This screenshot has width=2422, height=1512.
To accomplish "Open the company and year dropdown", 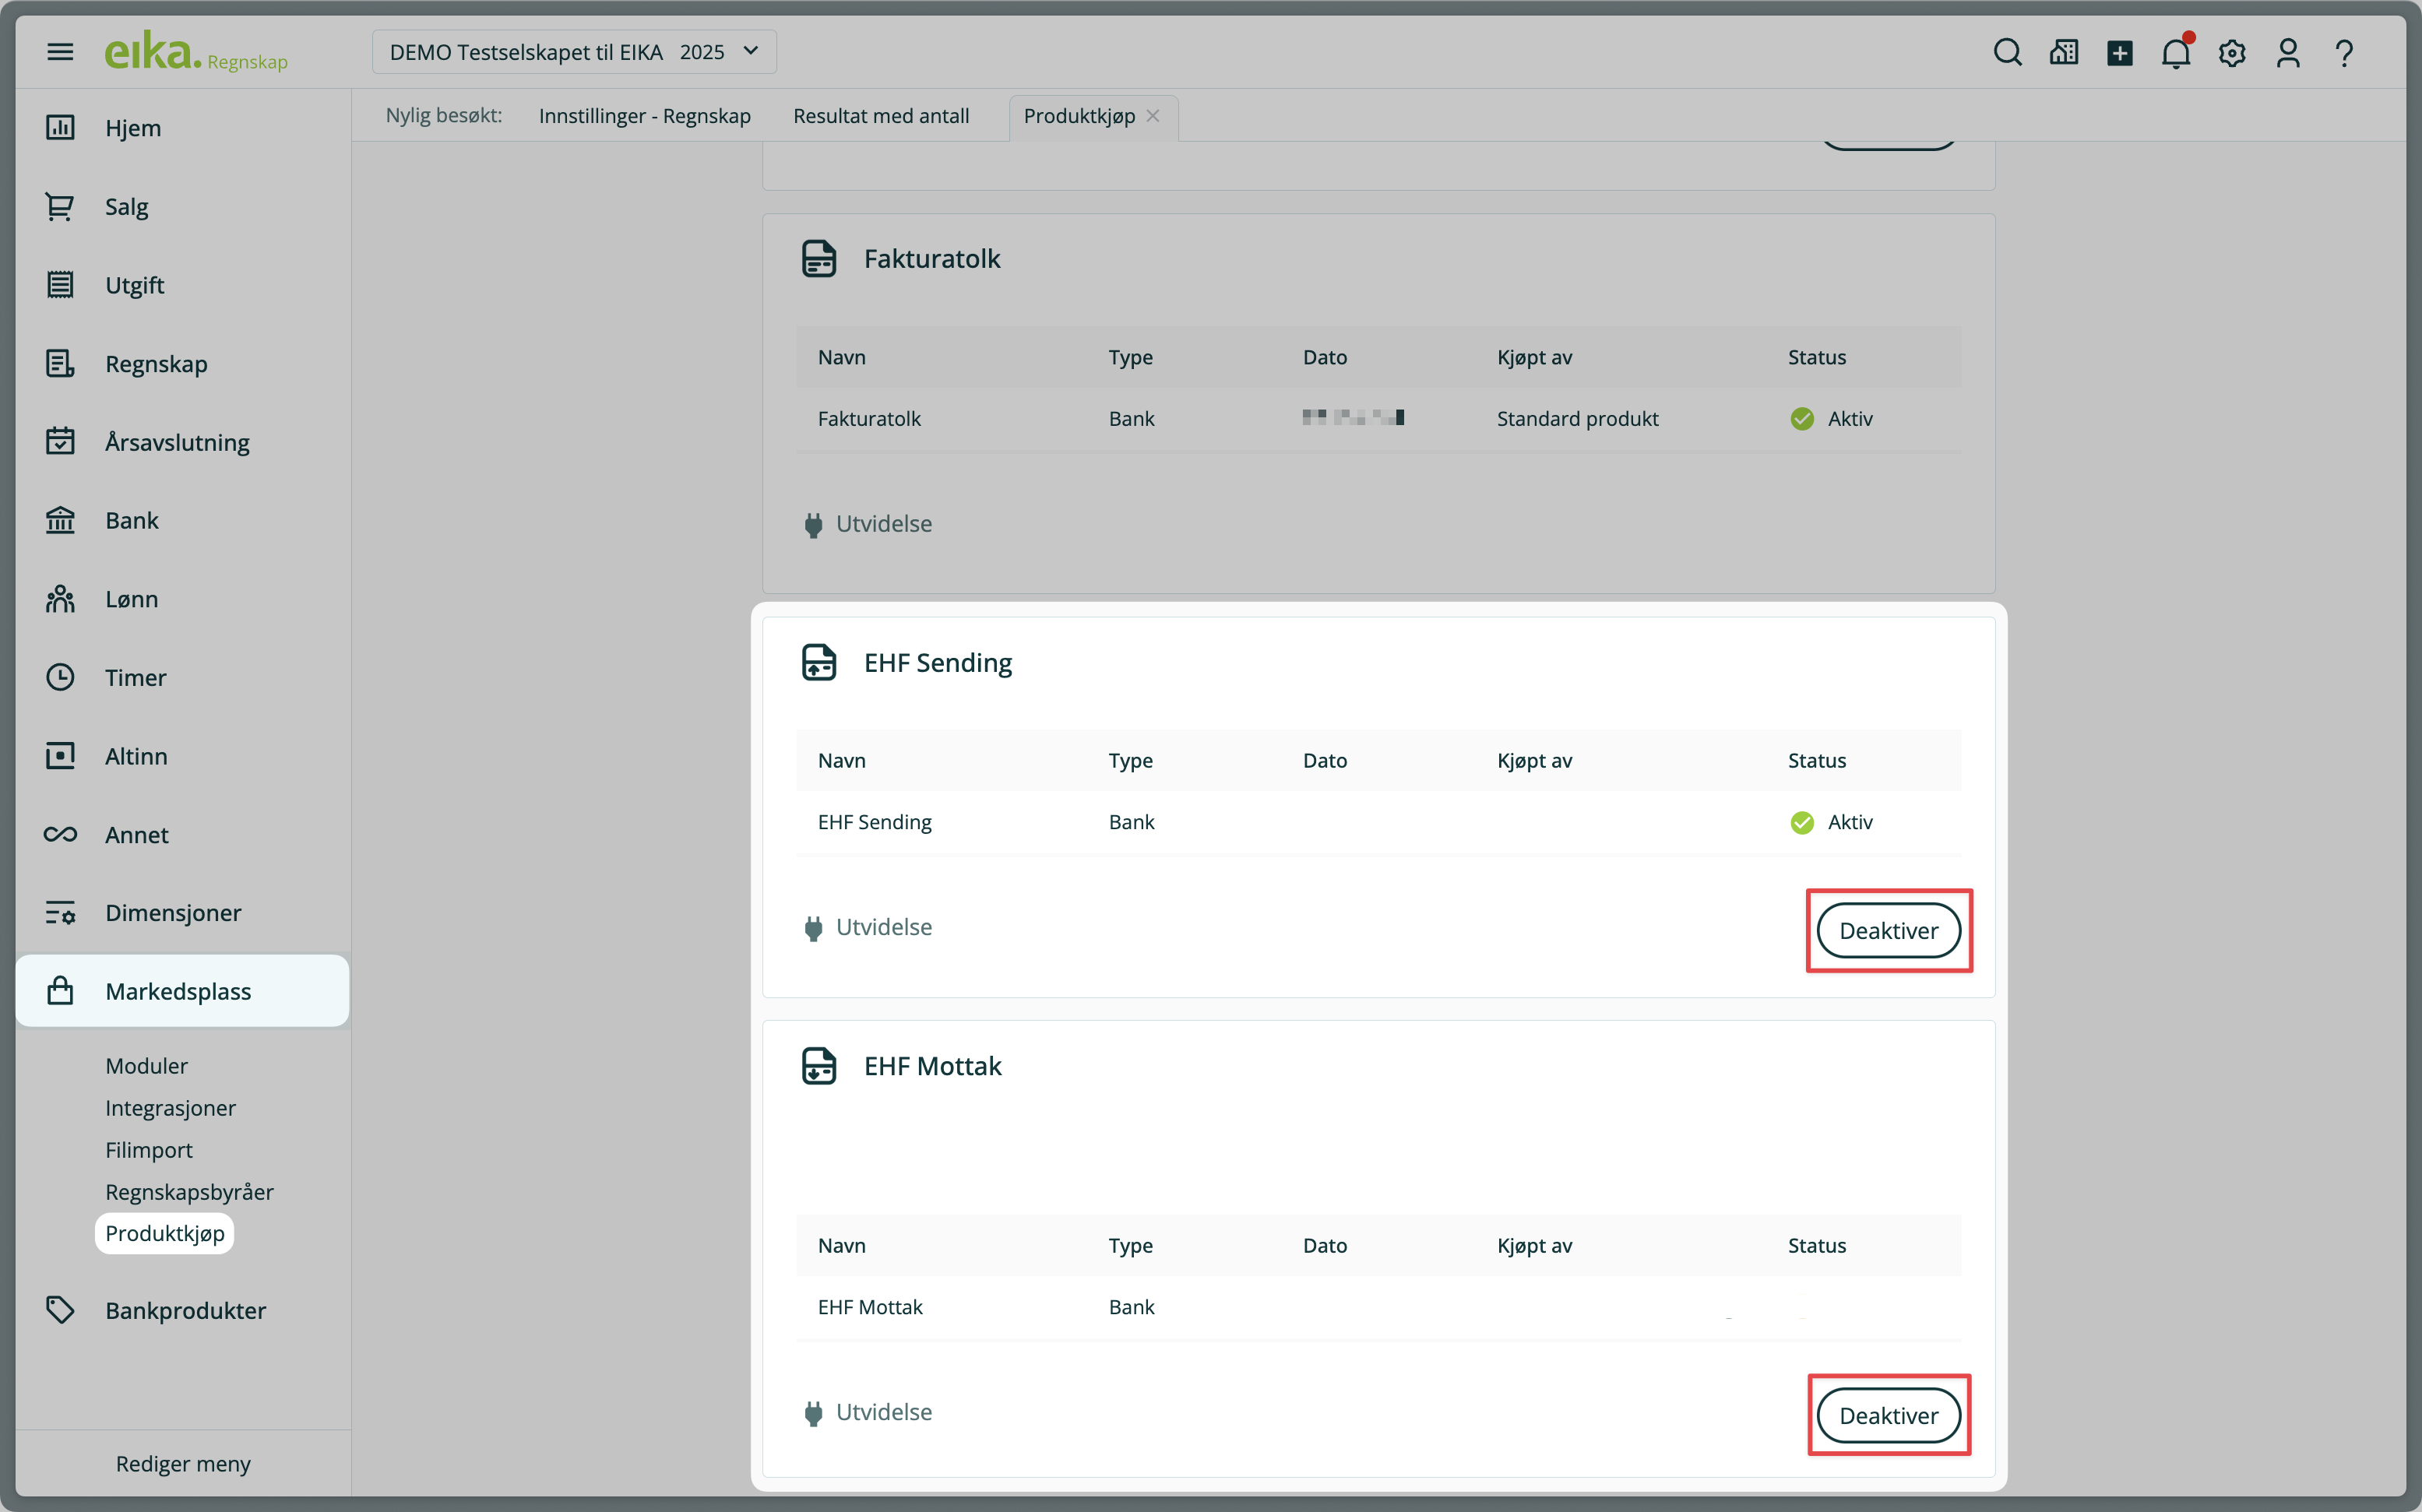I will [x=574, y=52].
